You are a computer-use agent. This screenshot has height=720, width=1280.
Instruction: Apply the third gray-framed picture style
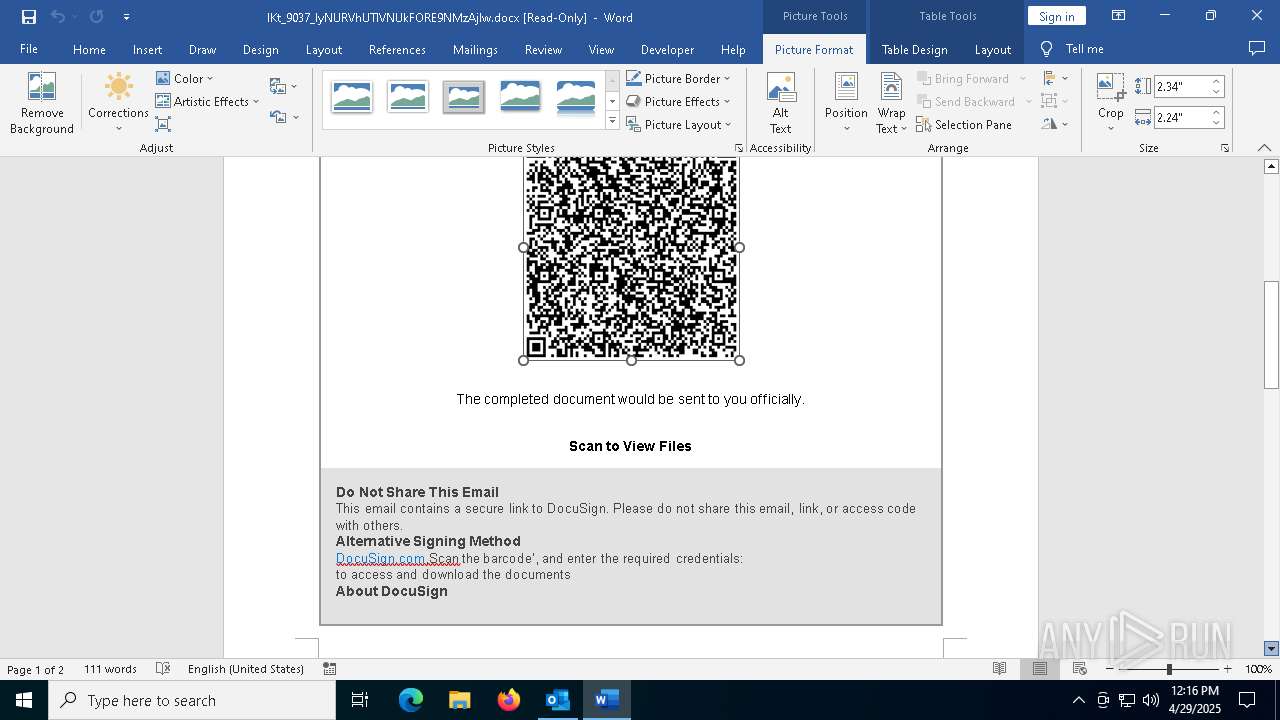point(464,97)
